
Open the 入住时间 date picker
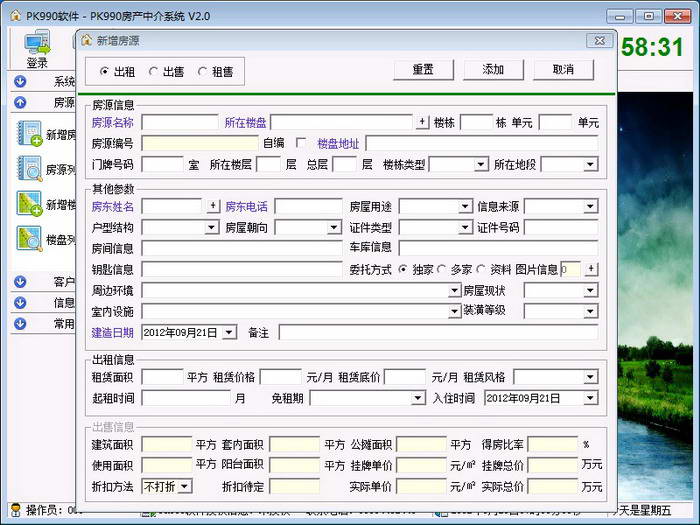point(591,398)
